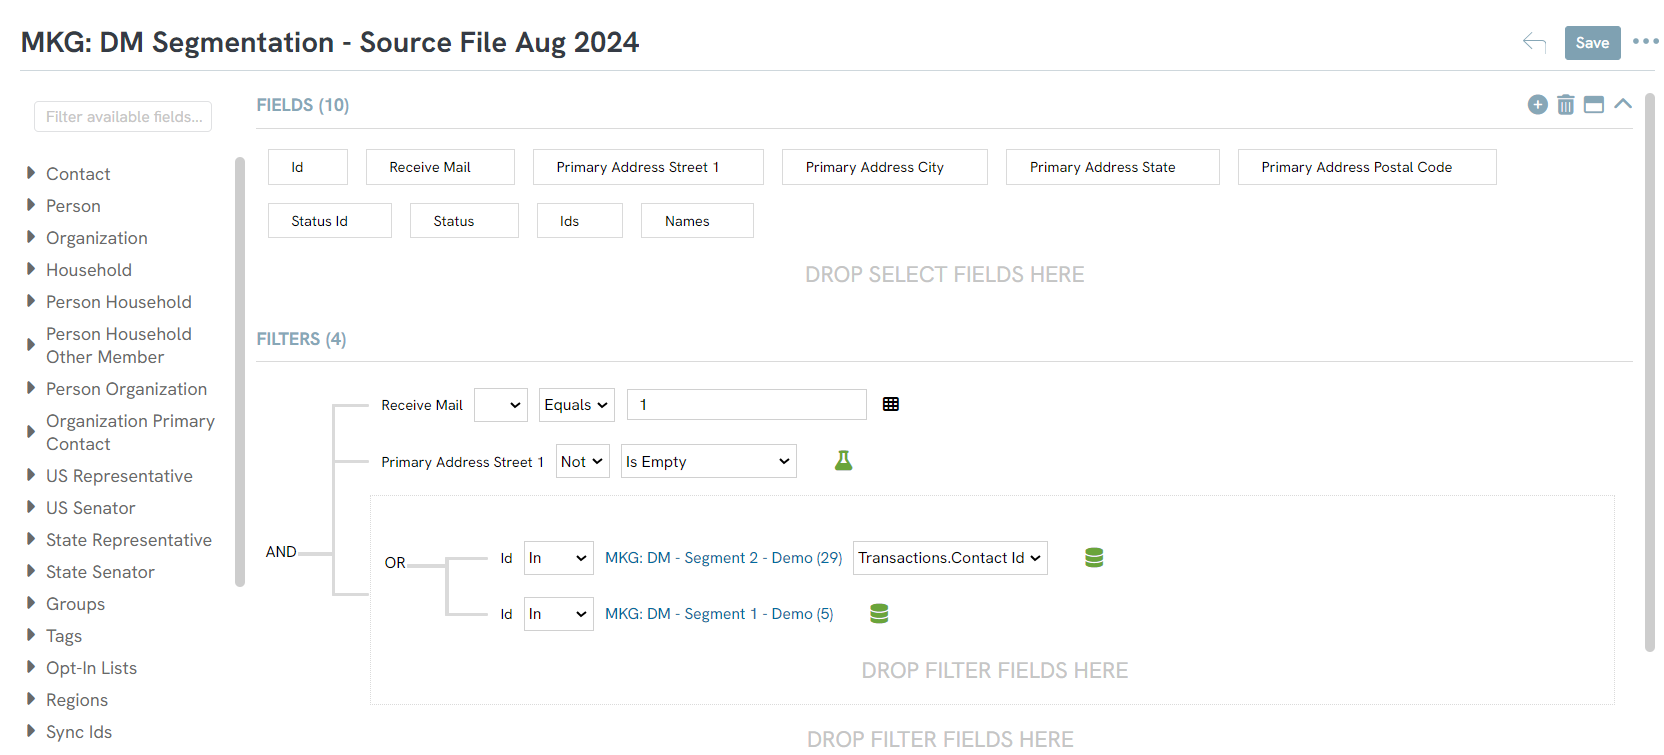Click the window layout icon in Fields header
This screenshot has height=755, width=1664.
[1594, 104]
